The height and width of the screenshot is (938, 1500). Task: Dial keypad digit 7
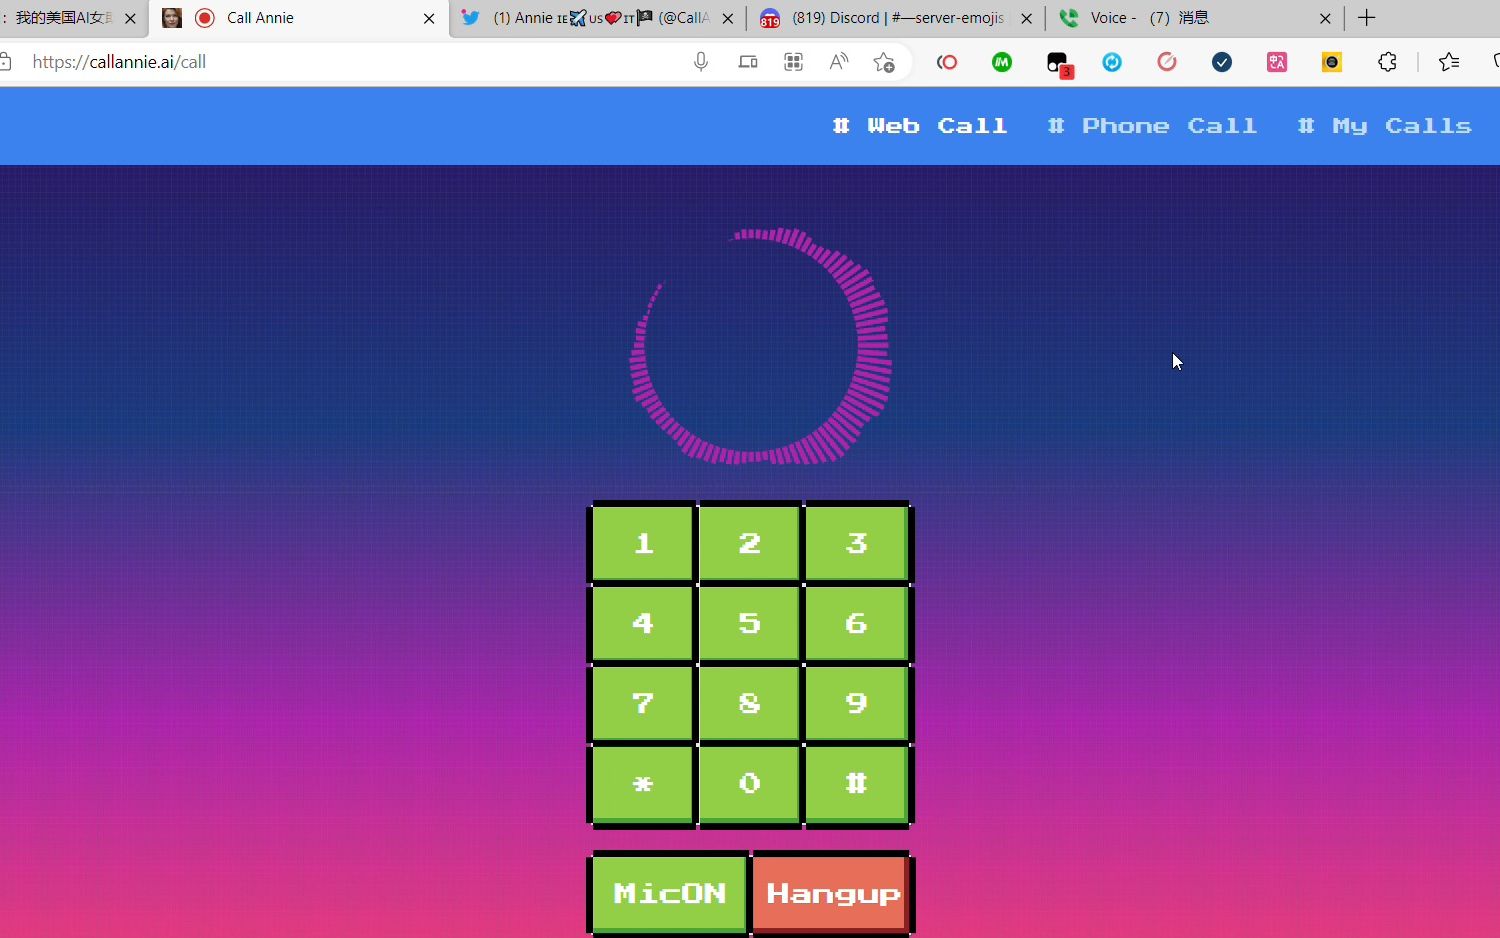643,703
